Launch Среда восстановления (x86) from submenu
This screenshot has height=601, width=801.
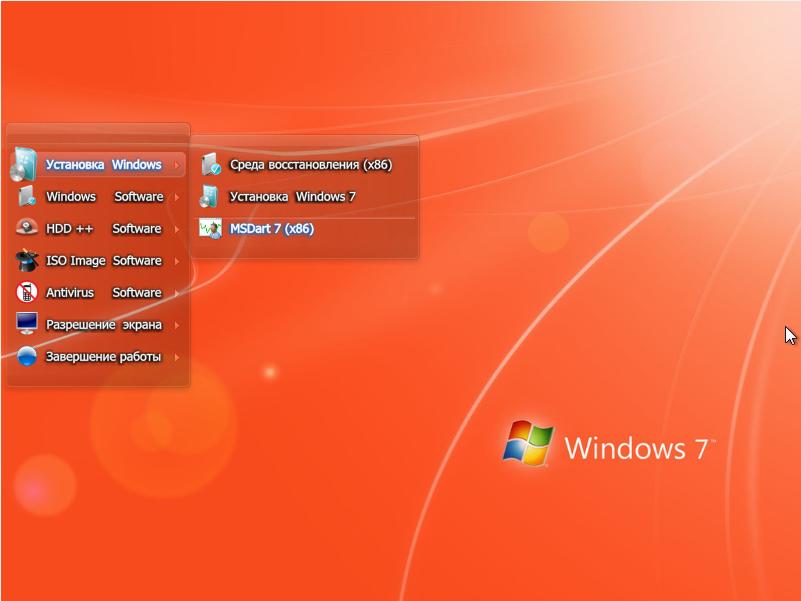(304, 165)
